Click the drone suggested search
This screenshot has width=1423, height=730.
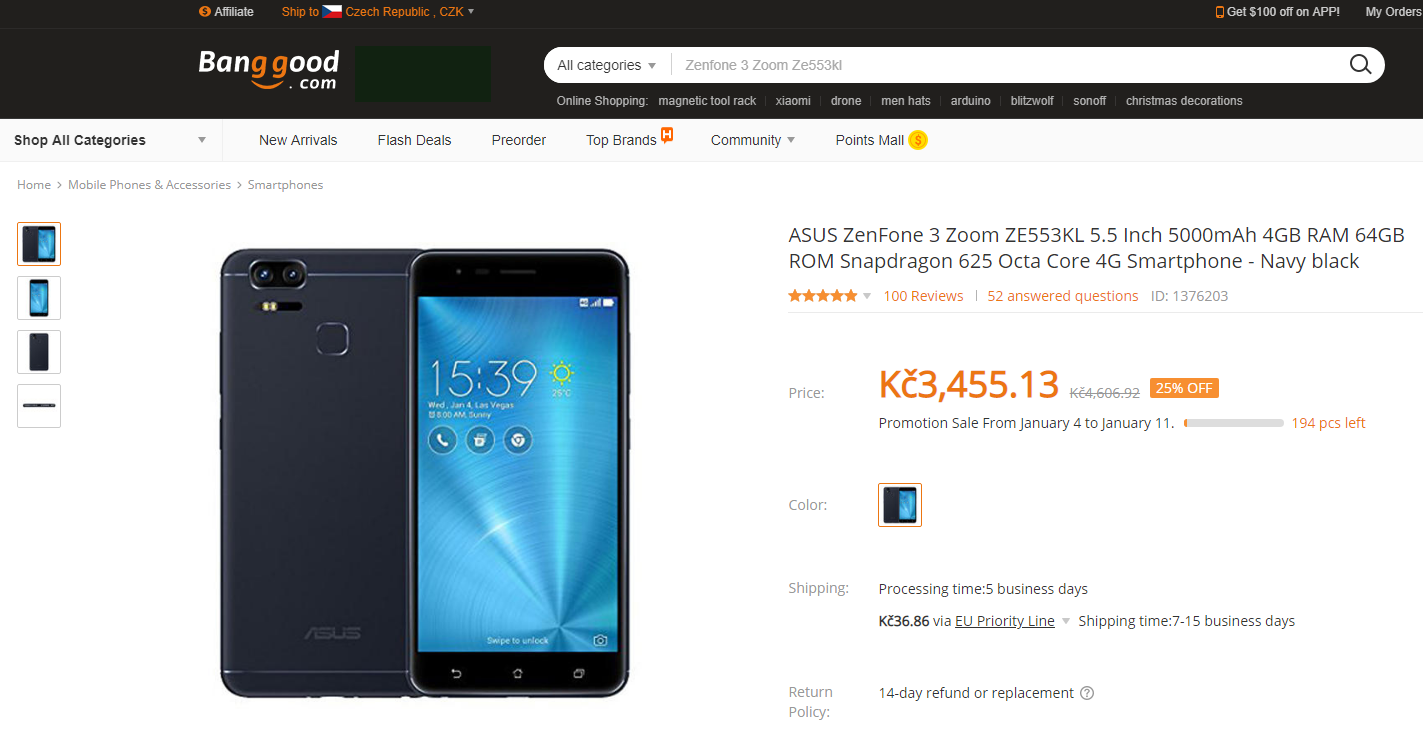[846, 101]
